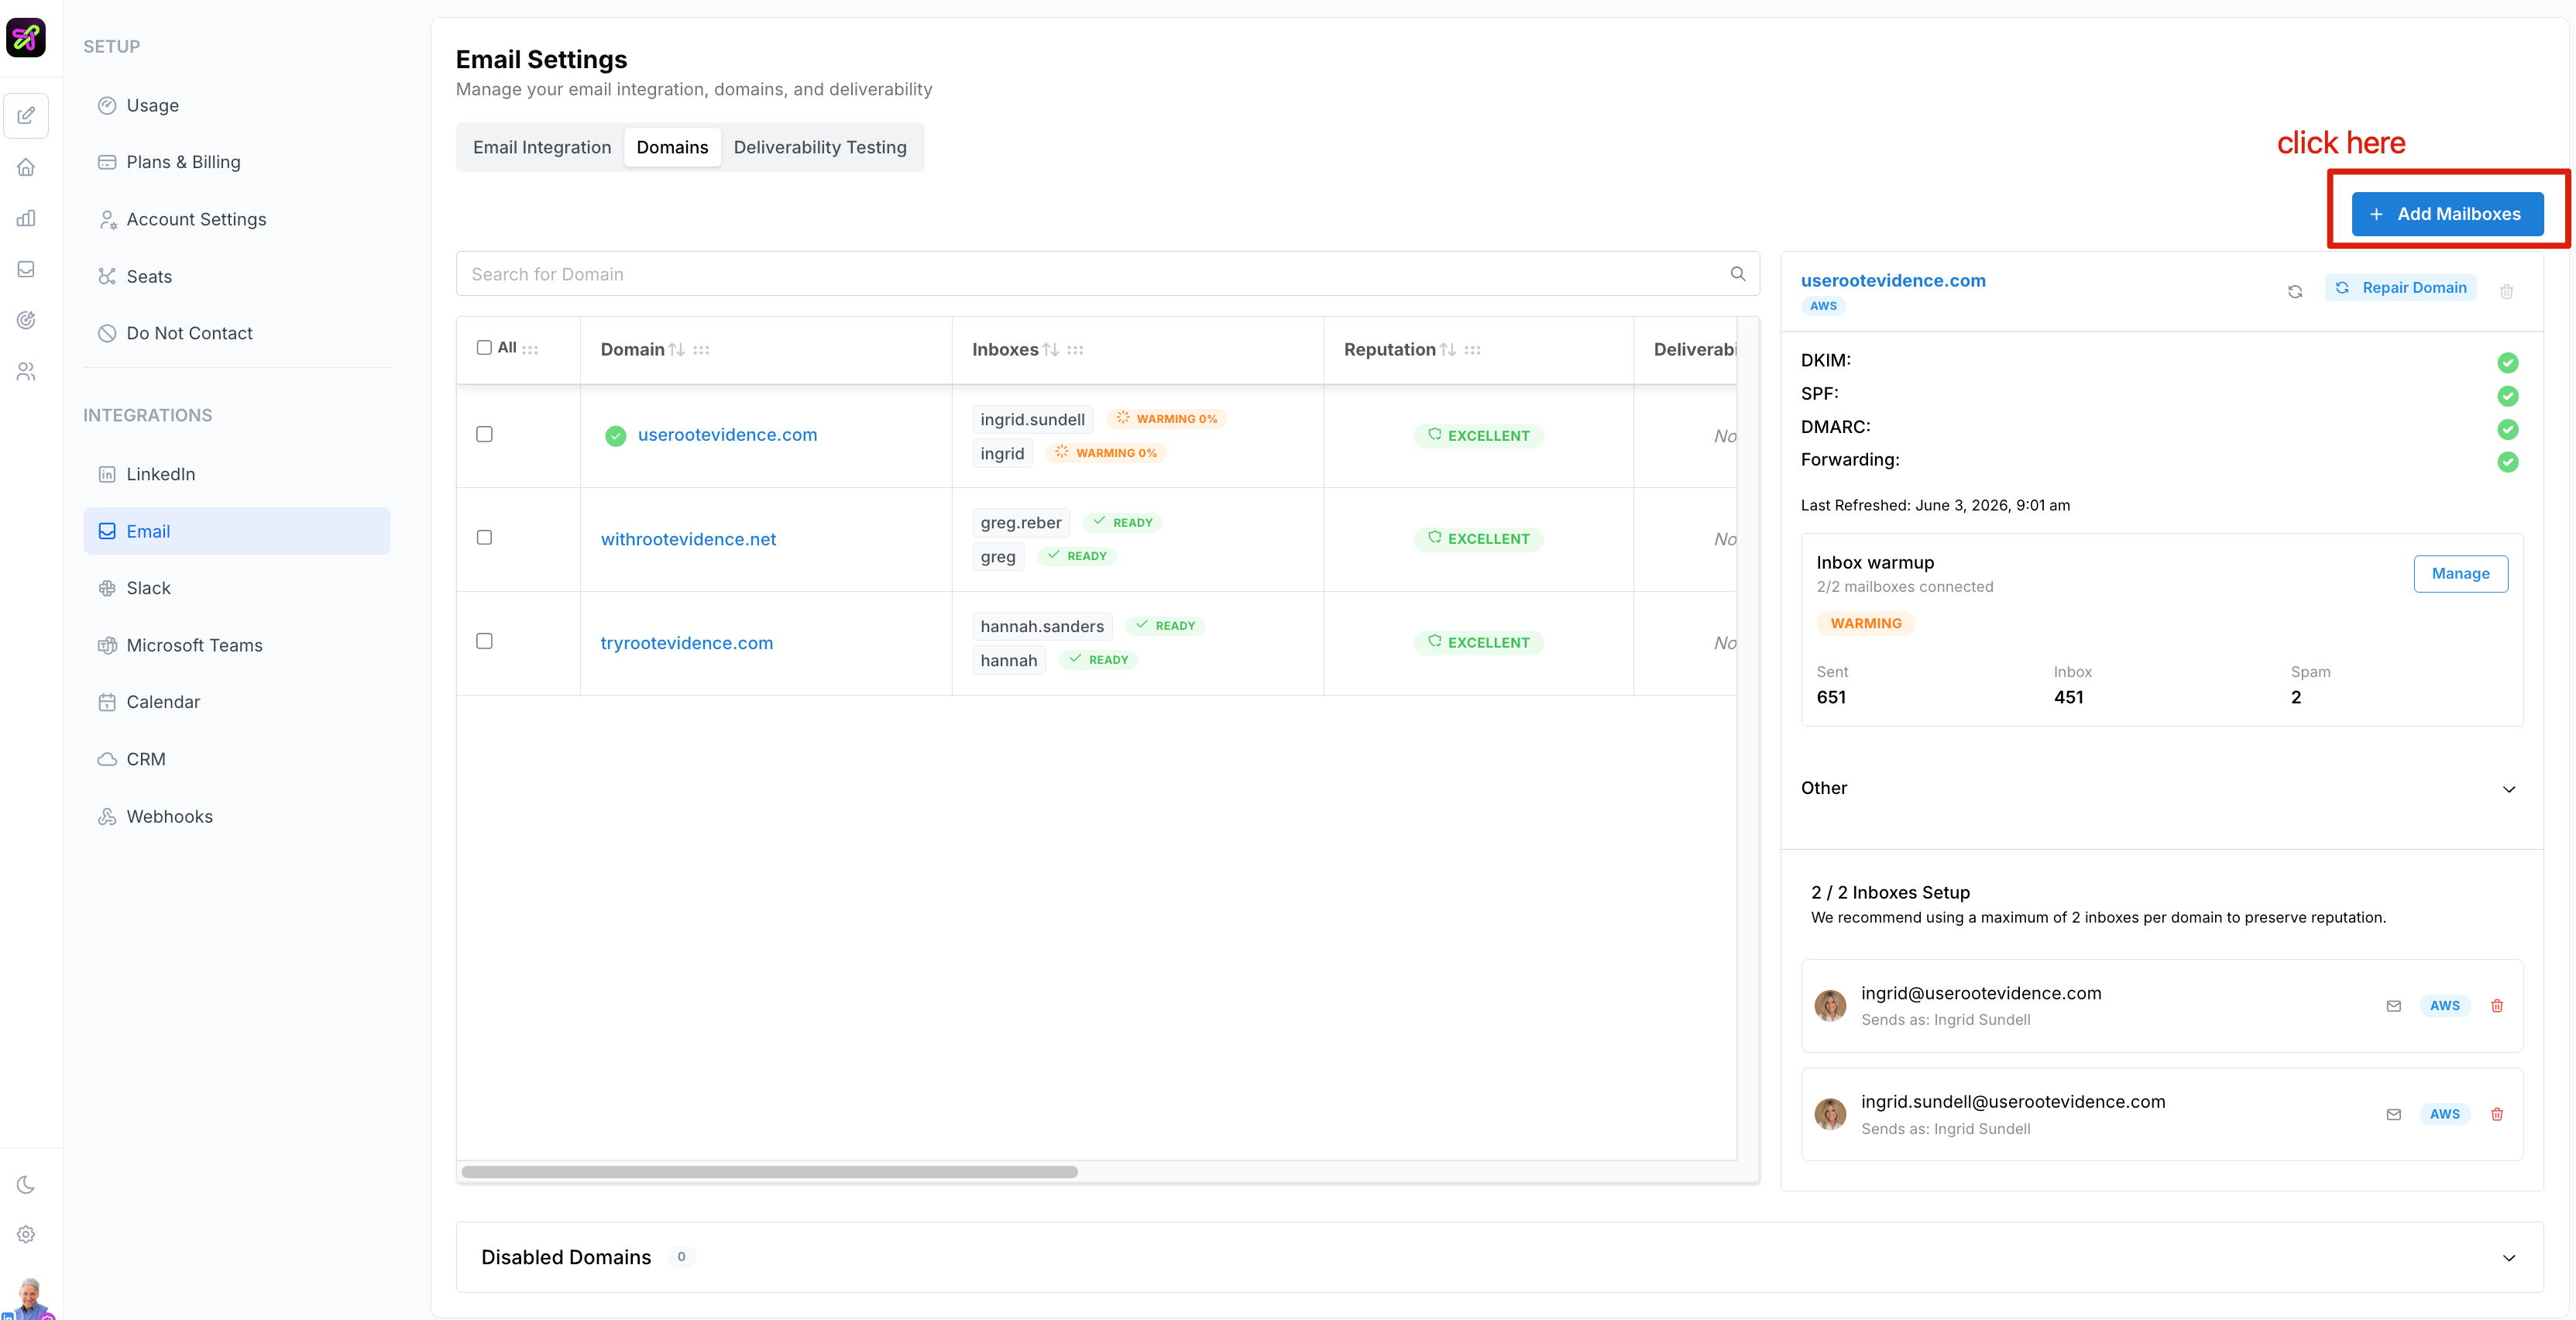This screenshot has width=2576, height=1320.
Task: Click the envelope icon for ingrid.sundell@userootevidence.com
Action: (2394, 1114)
